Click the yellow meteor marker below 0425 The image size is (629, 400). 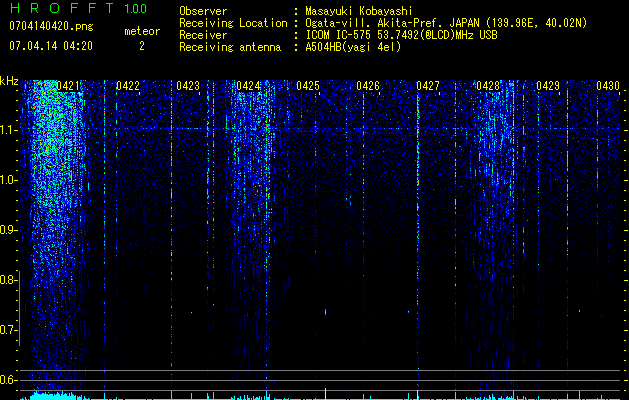pyautogui.click(x=325, y=394)
